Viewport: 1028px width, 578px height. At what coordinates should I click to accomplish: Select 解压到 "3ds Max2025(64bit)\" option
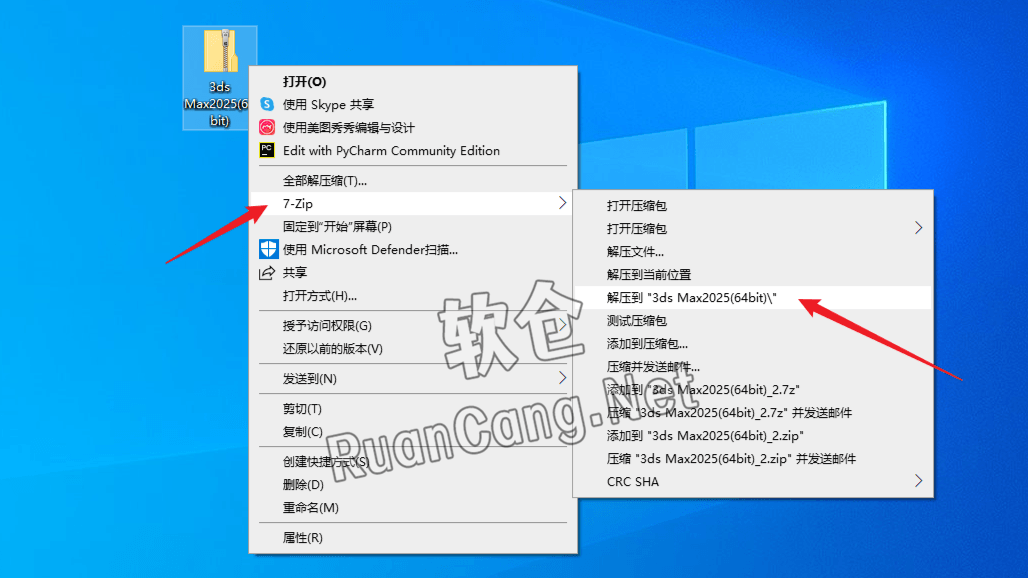(x=692, y=297)
